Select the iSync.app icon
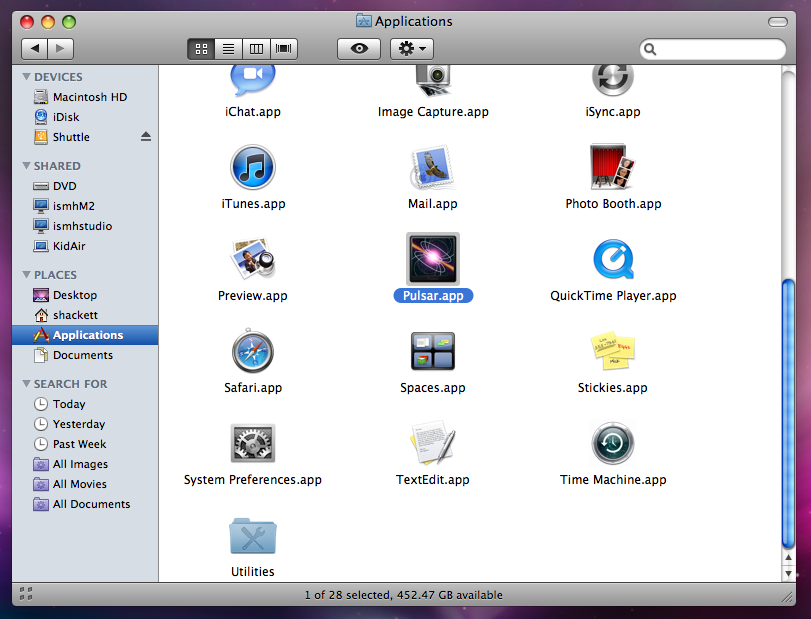This screenshot has height=619, width=811. click(x=613, y=81)
